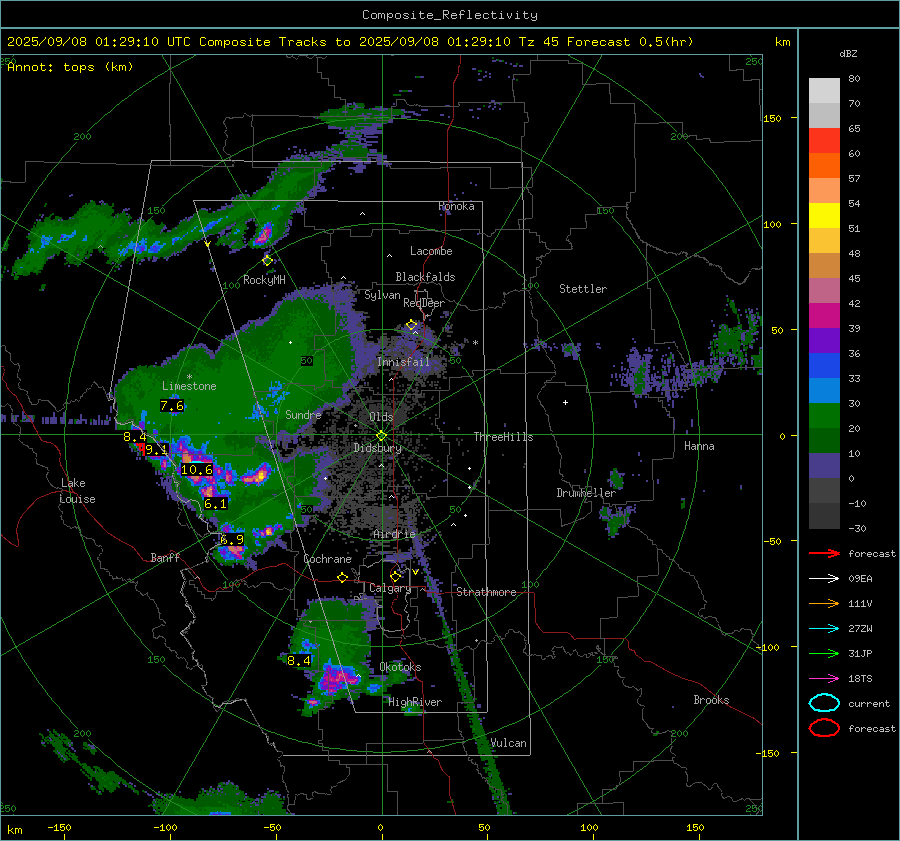Click the Annot: tops (km) label

[70, 67]
